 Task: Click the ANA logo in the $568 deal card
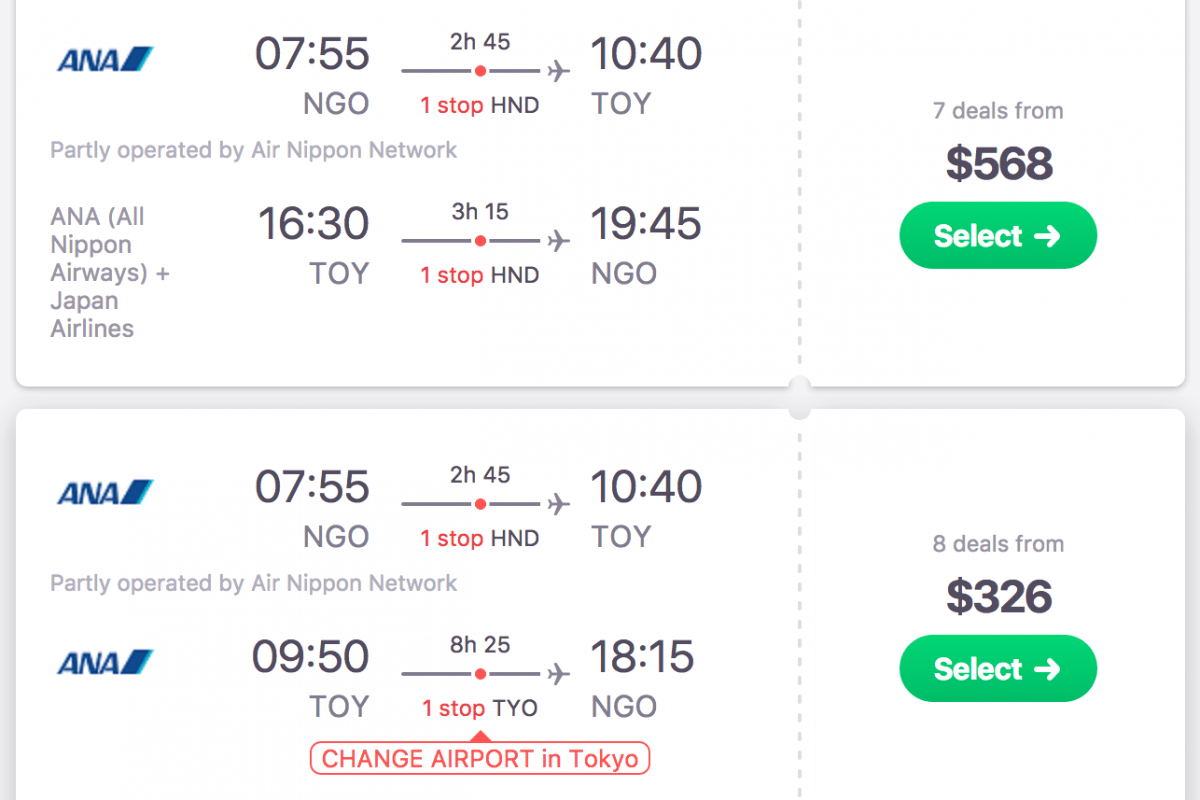[105, 60]
